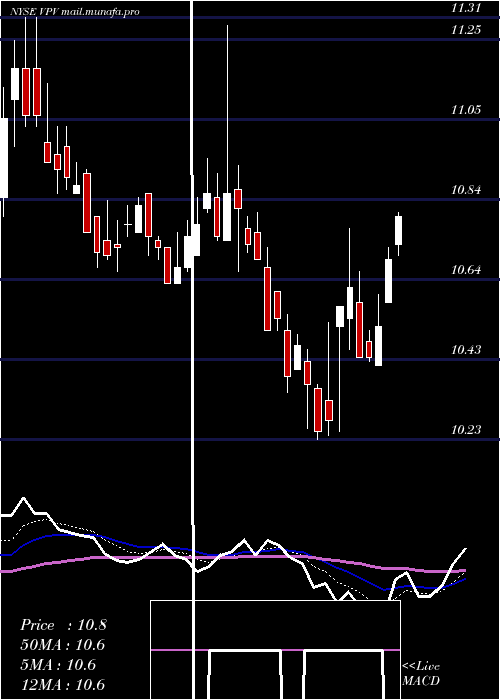Viewport: 500px width, 700px height.
Task: Click the Price : 10.8 readout
Action: coord(63,625)
